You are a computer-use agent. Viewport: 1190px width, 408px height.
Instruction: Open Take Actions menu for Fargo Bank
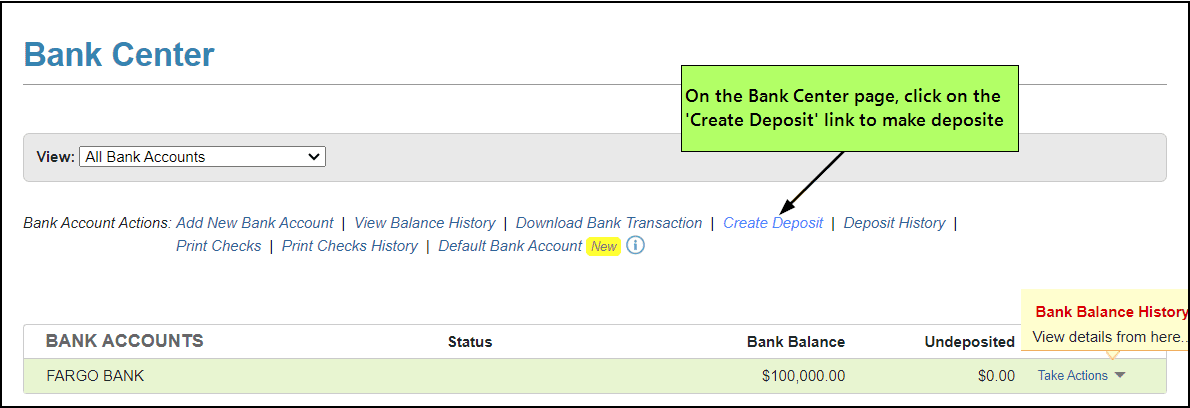[x=1073, y=376]
